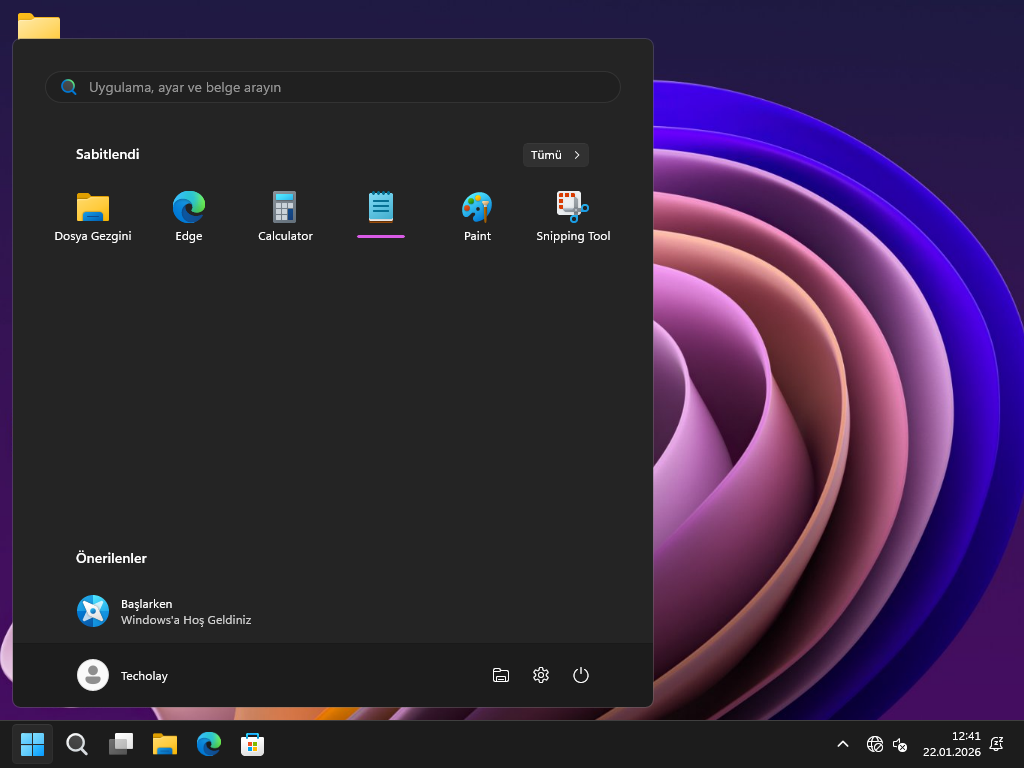Launch Edge from pinned apps
The width and height of the screenshot is (1024, 768).
click(189, 217)
